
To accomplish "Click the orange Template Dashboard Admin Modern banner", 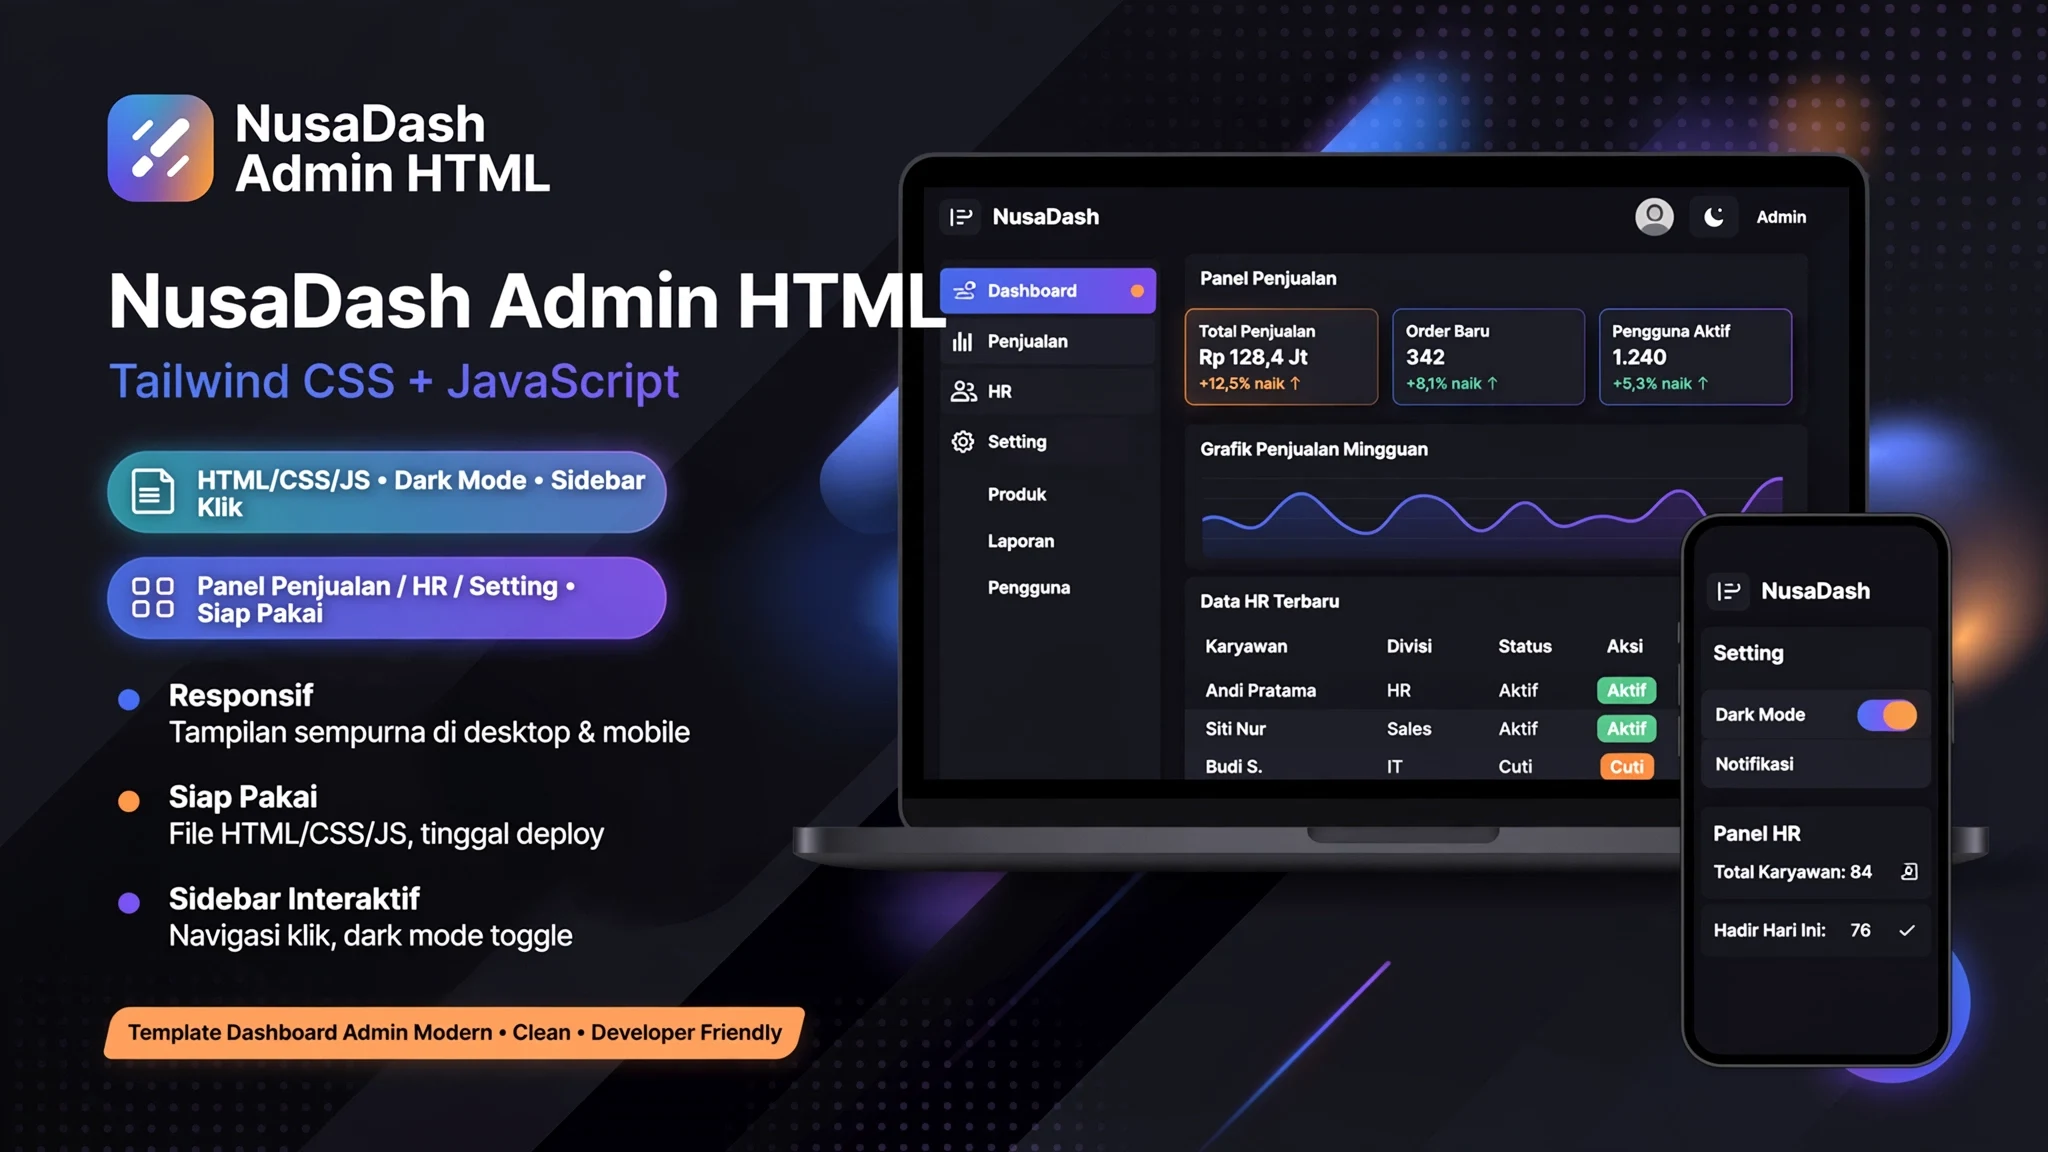I will coord(455,1033).
